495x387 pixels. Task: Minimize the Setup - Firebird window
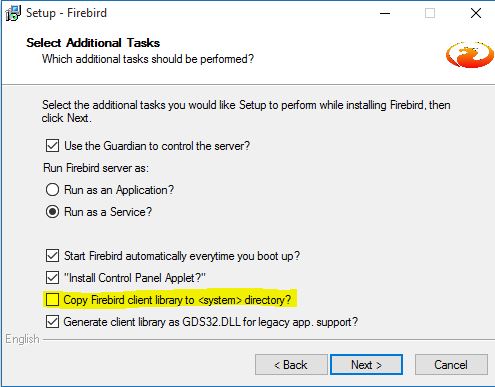tap(385, 13)
